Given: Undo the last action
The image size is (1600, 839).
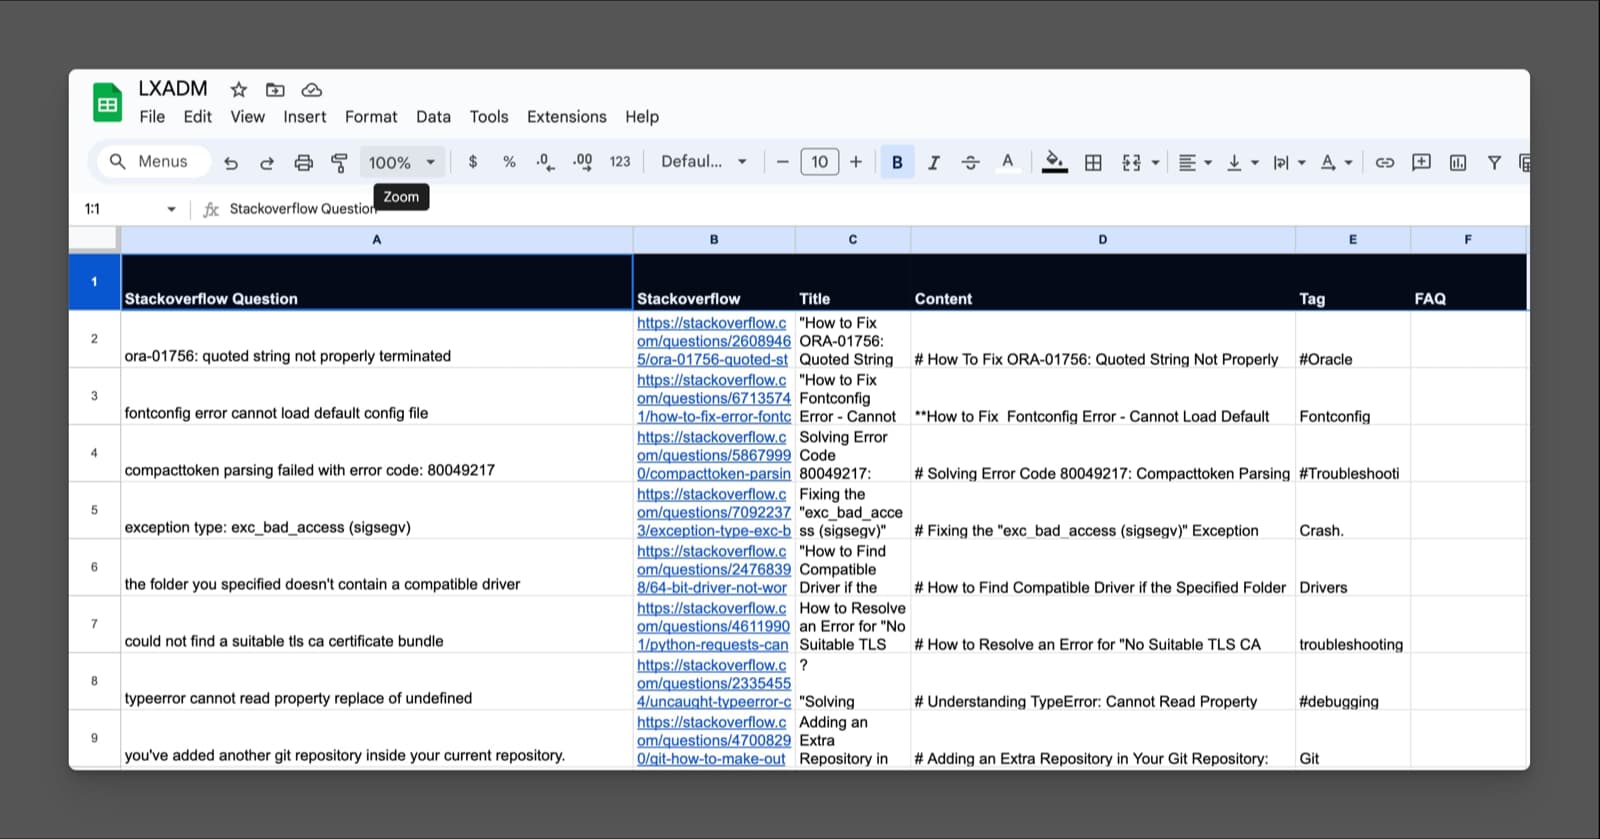Looking at the screenshot, I should [x=231, y=162].
